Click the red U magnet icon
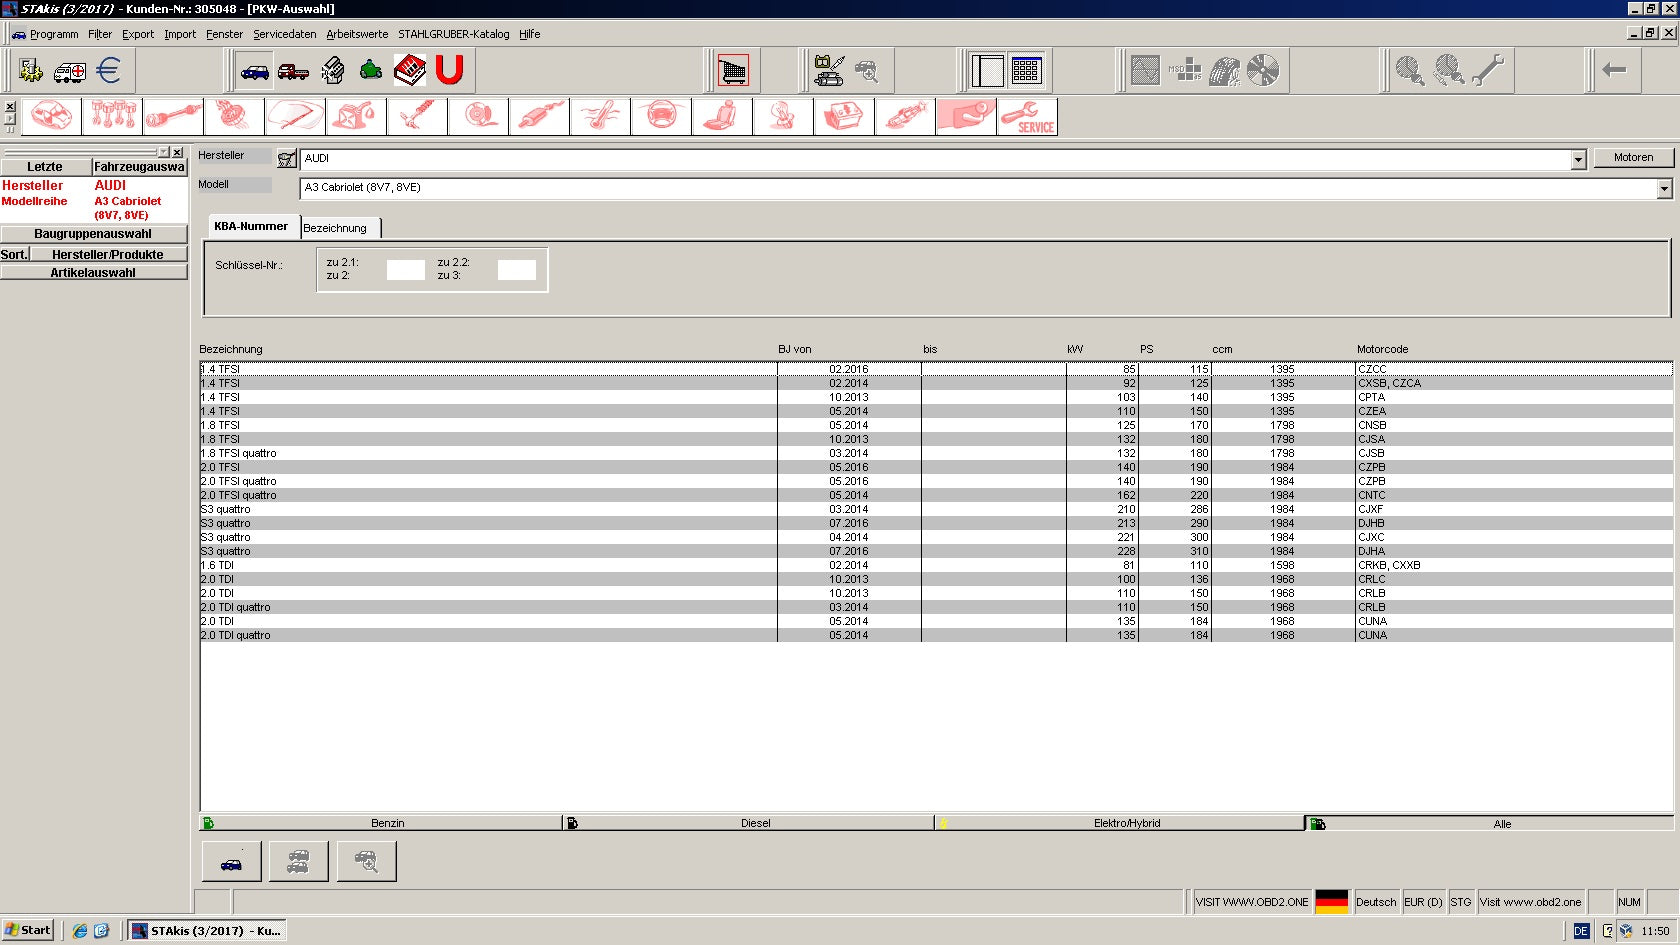The height and width of the screenshot is (945, 1680). click(x=449, y=71)
